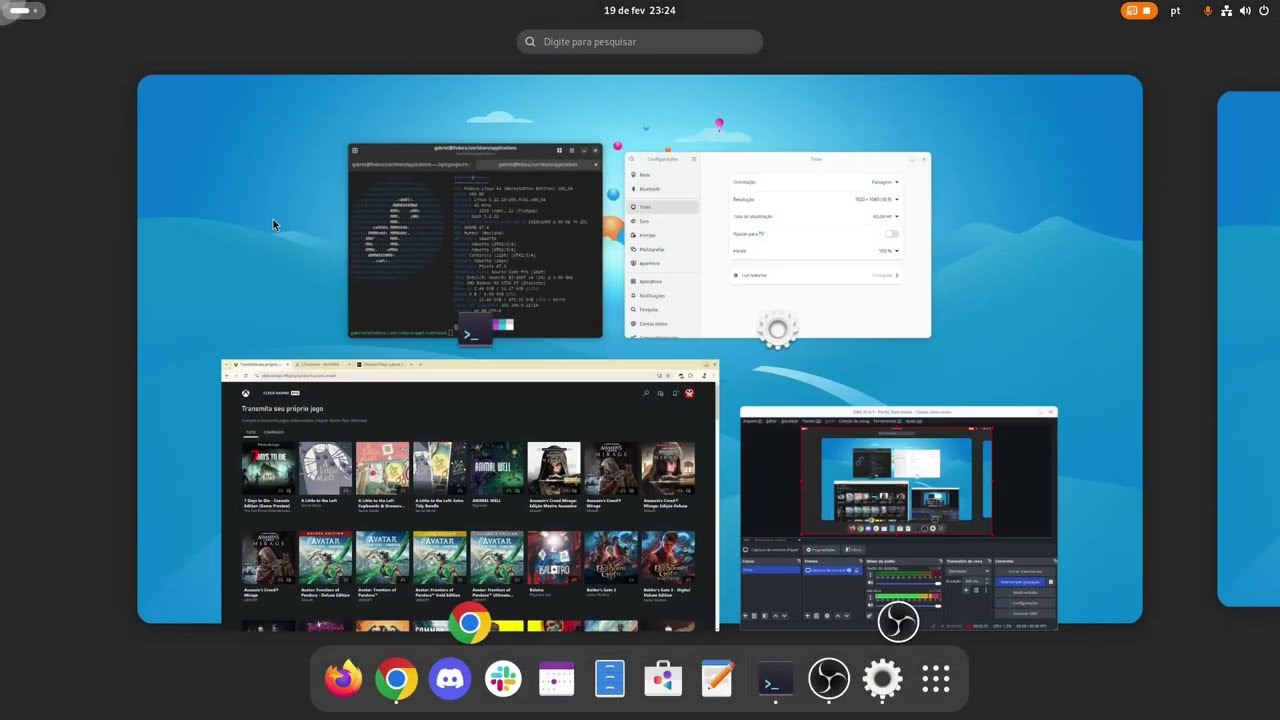The width and height of the screenshot is (1280, 720).
Task: Open OBS Studio from the dock
Action: coord(829,680)
